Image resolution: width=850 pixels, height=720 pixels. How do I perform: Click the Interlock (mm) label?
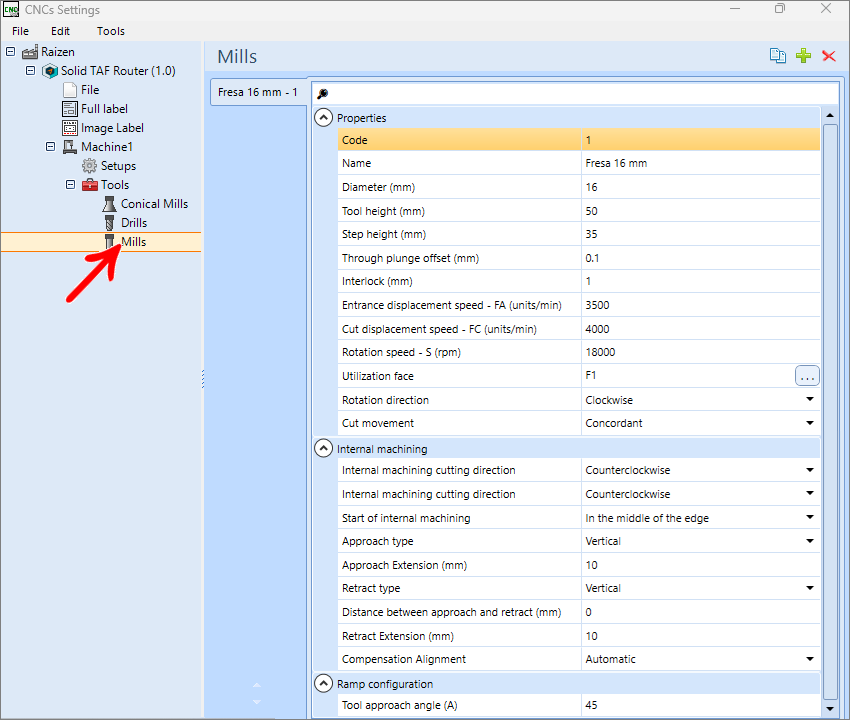[377, 281]
